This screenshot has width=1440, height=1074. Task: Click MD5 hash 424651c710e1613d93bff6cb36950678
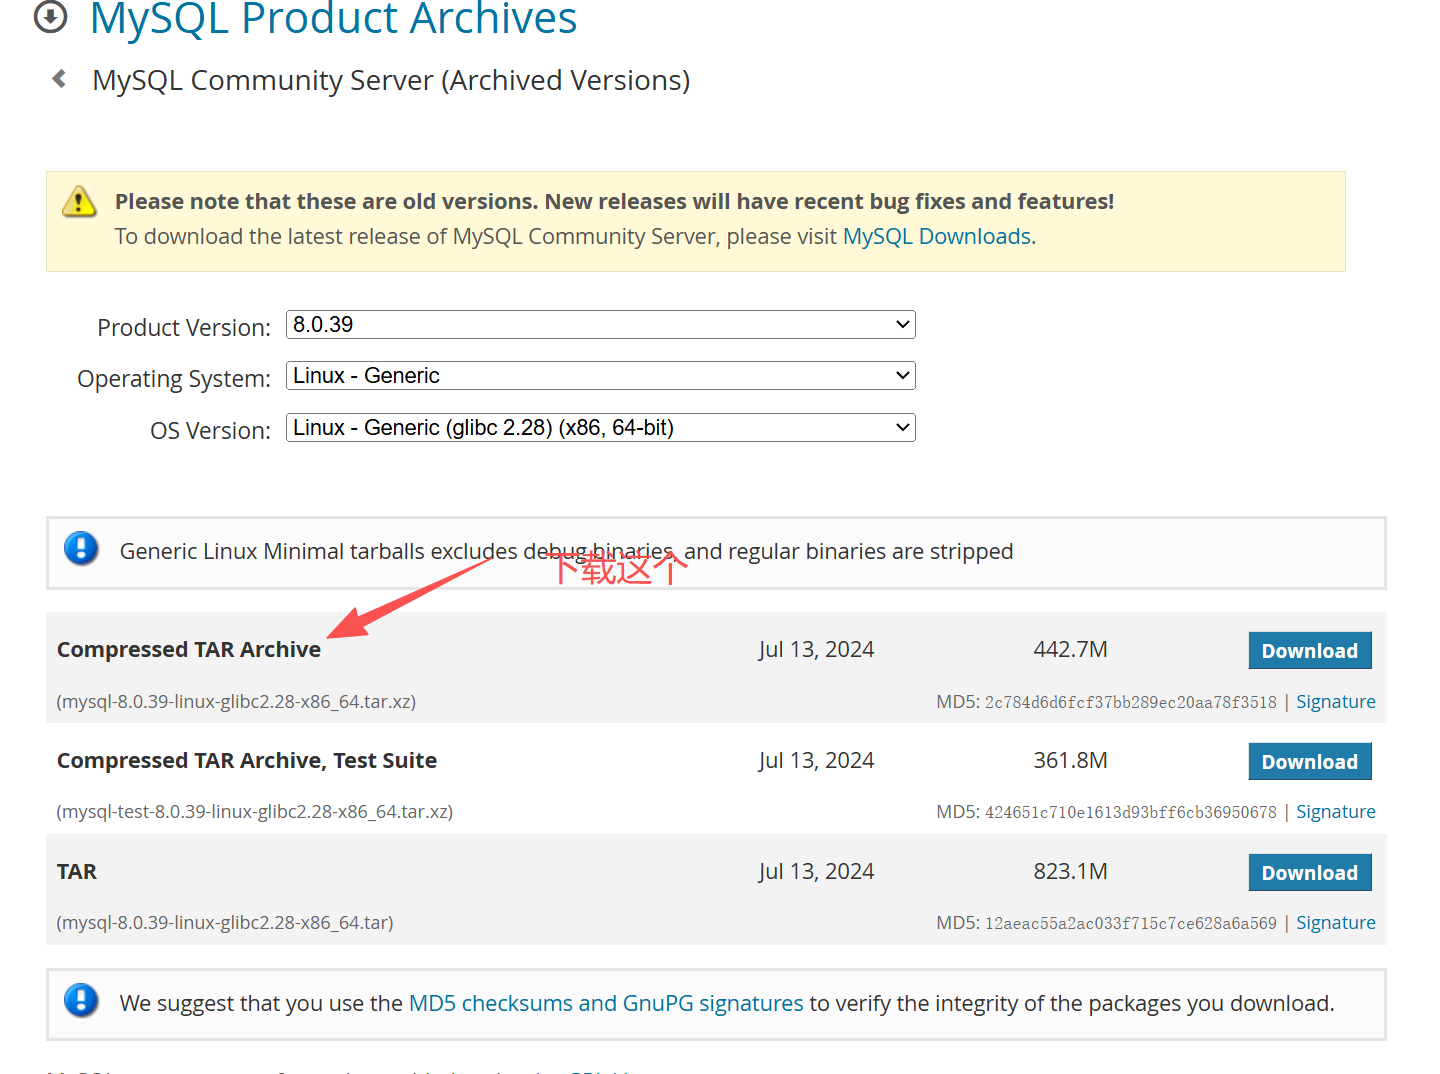[1131, 812]
